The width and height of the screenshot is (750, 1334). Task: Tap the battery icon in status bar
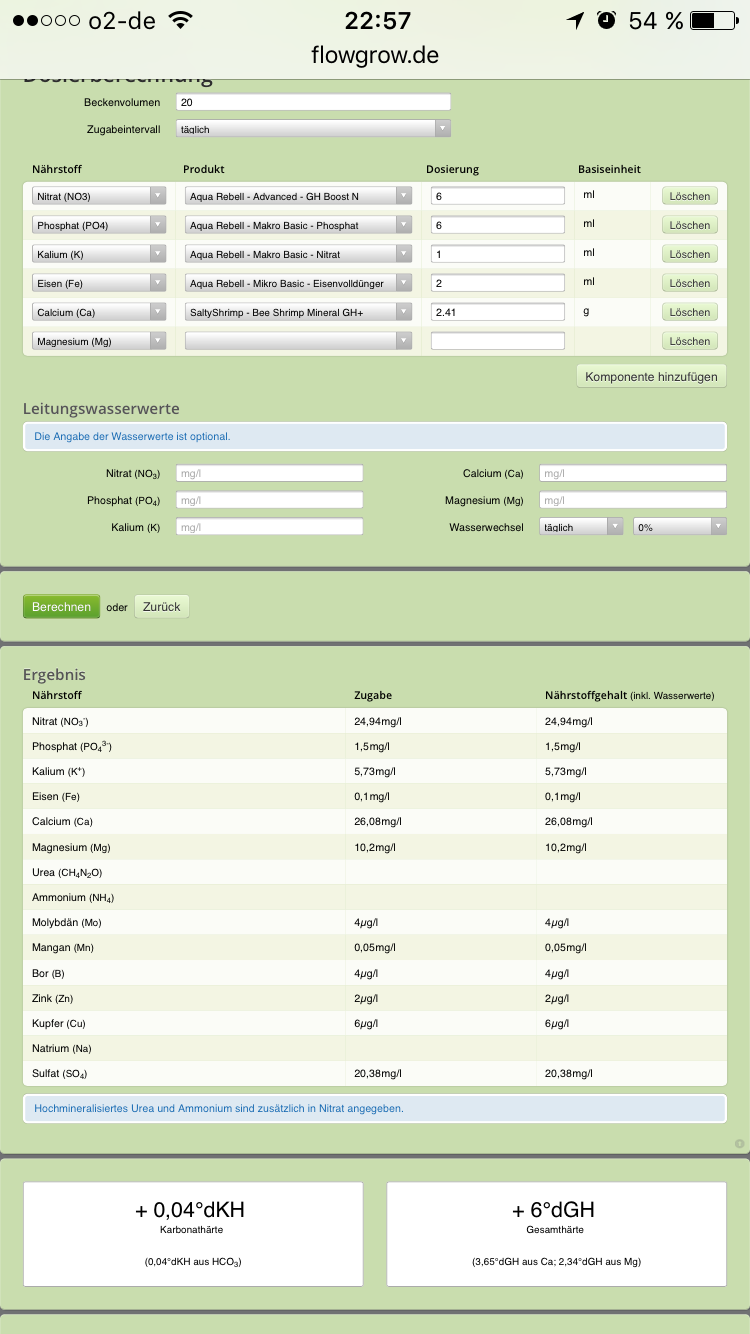tap(712, 20)
